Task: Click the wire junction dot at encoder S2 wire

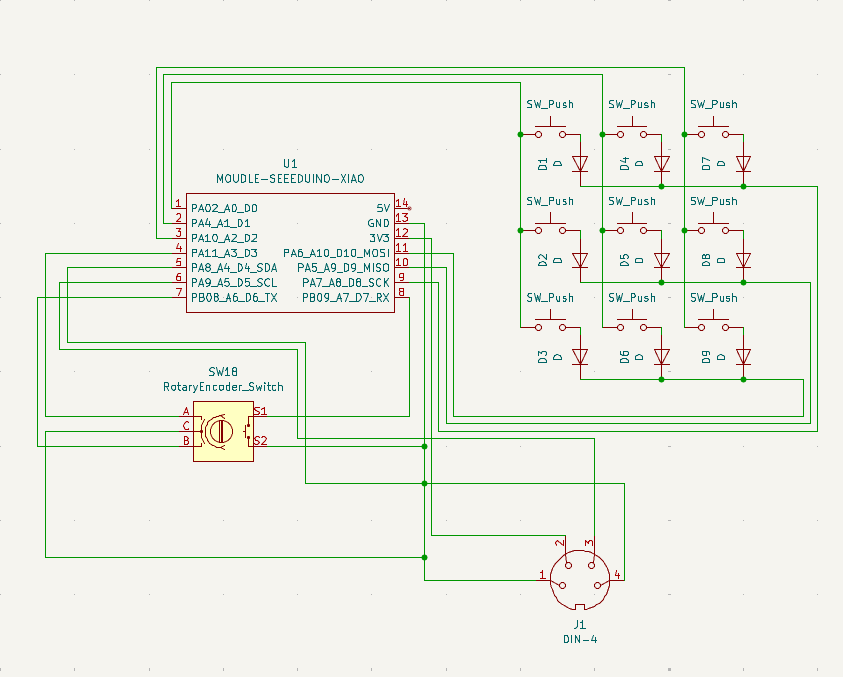Action: click(424, 446)
